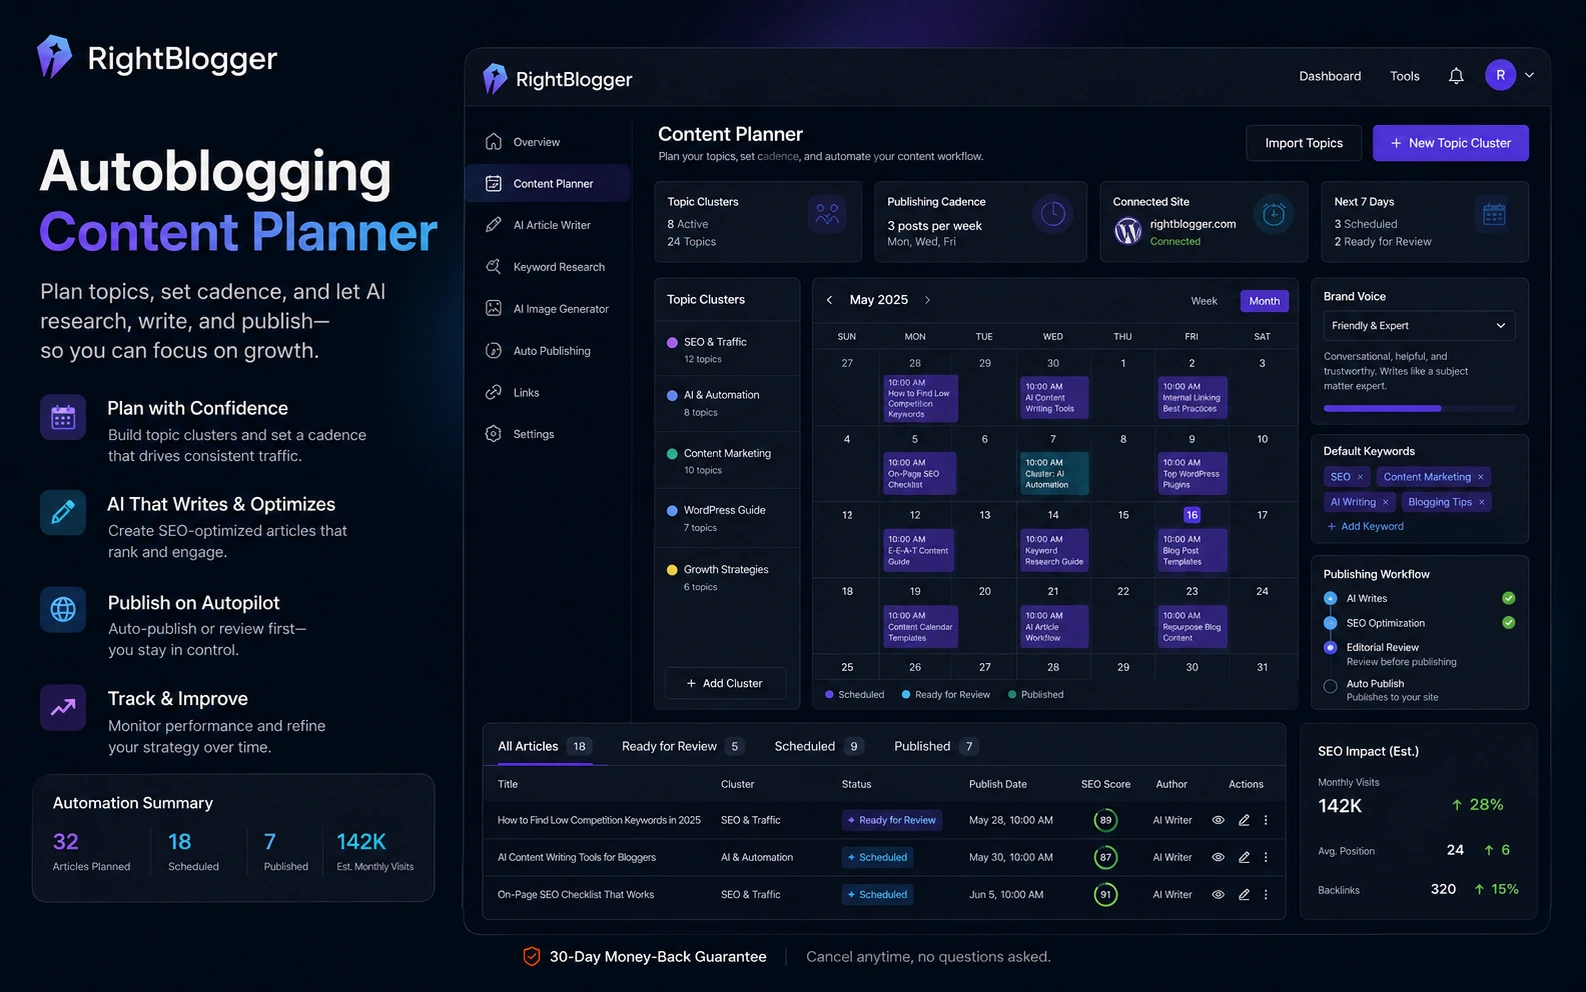This screenshot has width=1586, height=992.
Task: Preview the AI Content Writing Tools article (eye)
Action: (x=1218, y=857)
